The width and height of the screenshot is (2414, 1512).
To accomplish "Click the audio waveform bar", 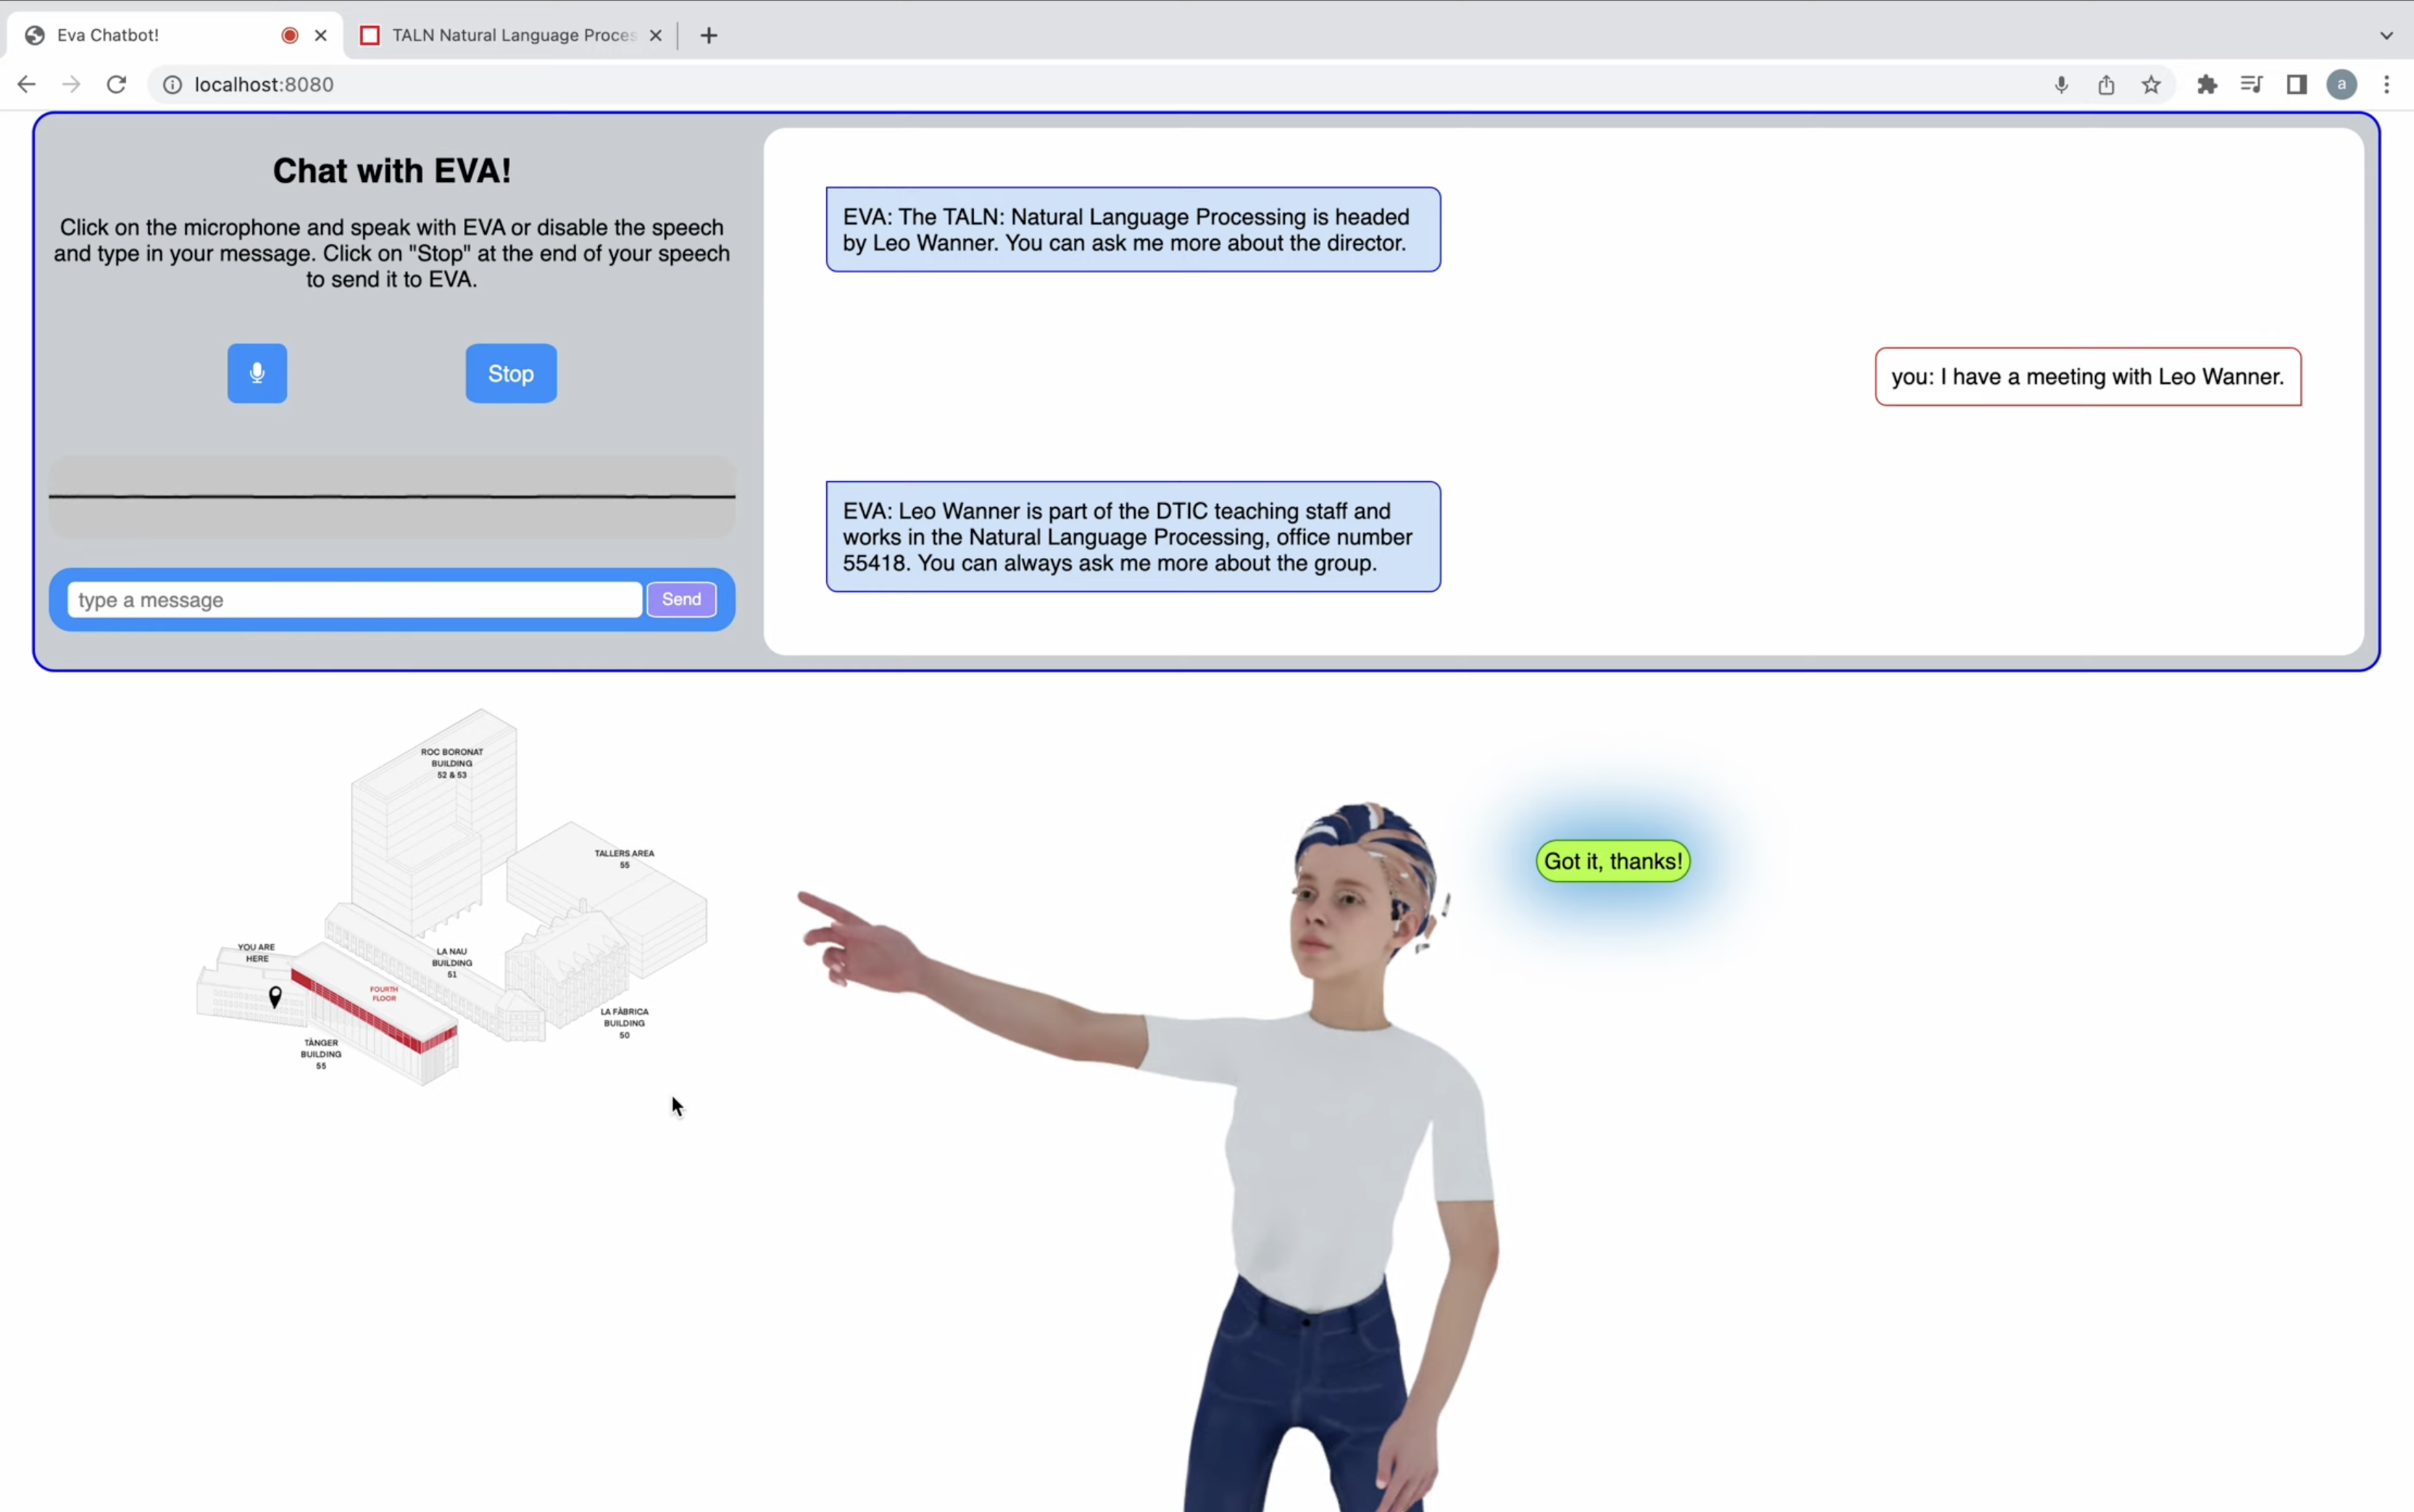I will (392, 497).
